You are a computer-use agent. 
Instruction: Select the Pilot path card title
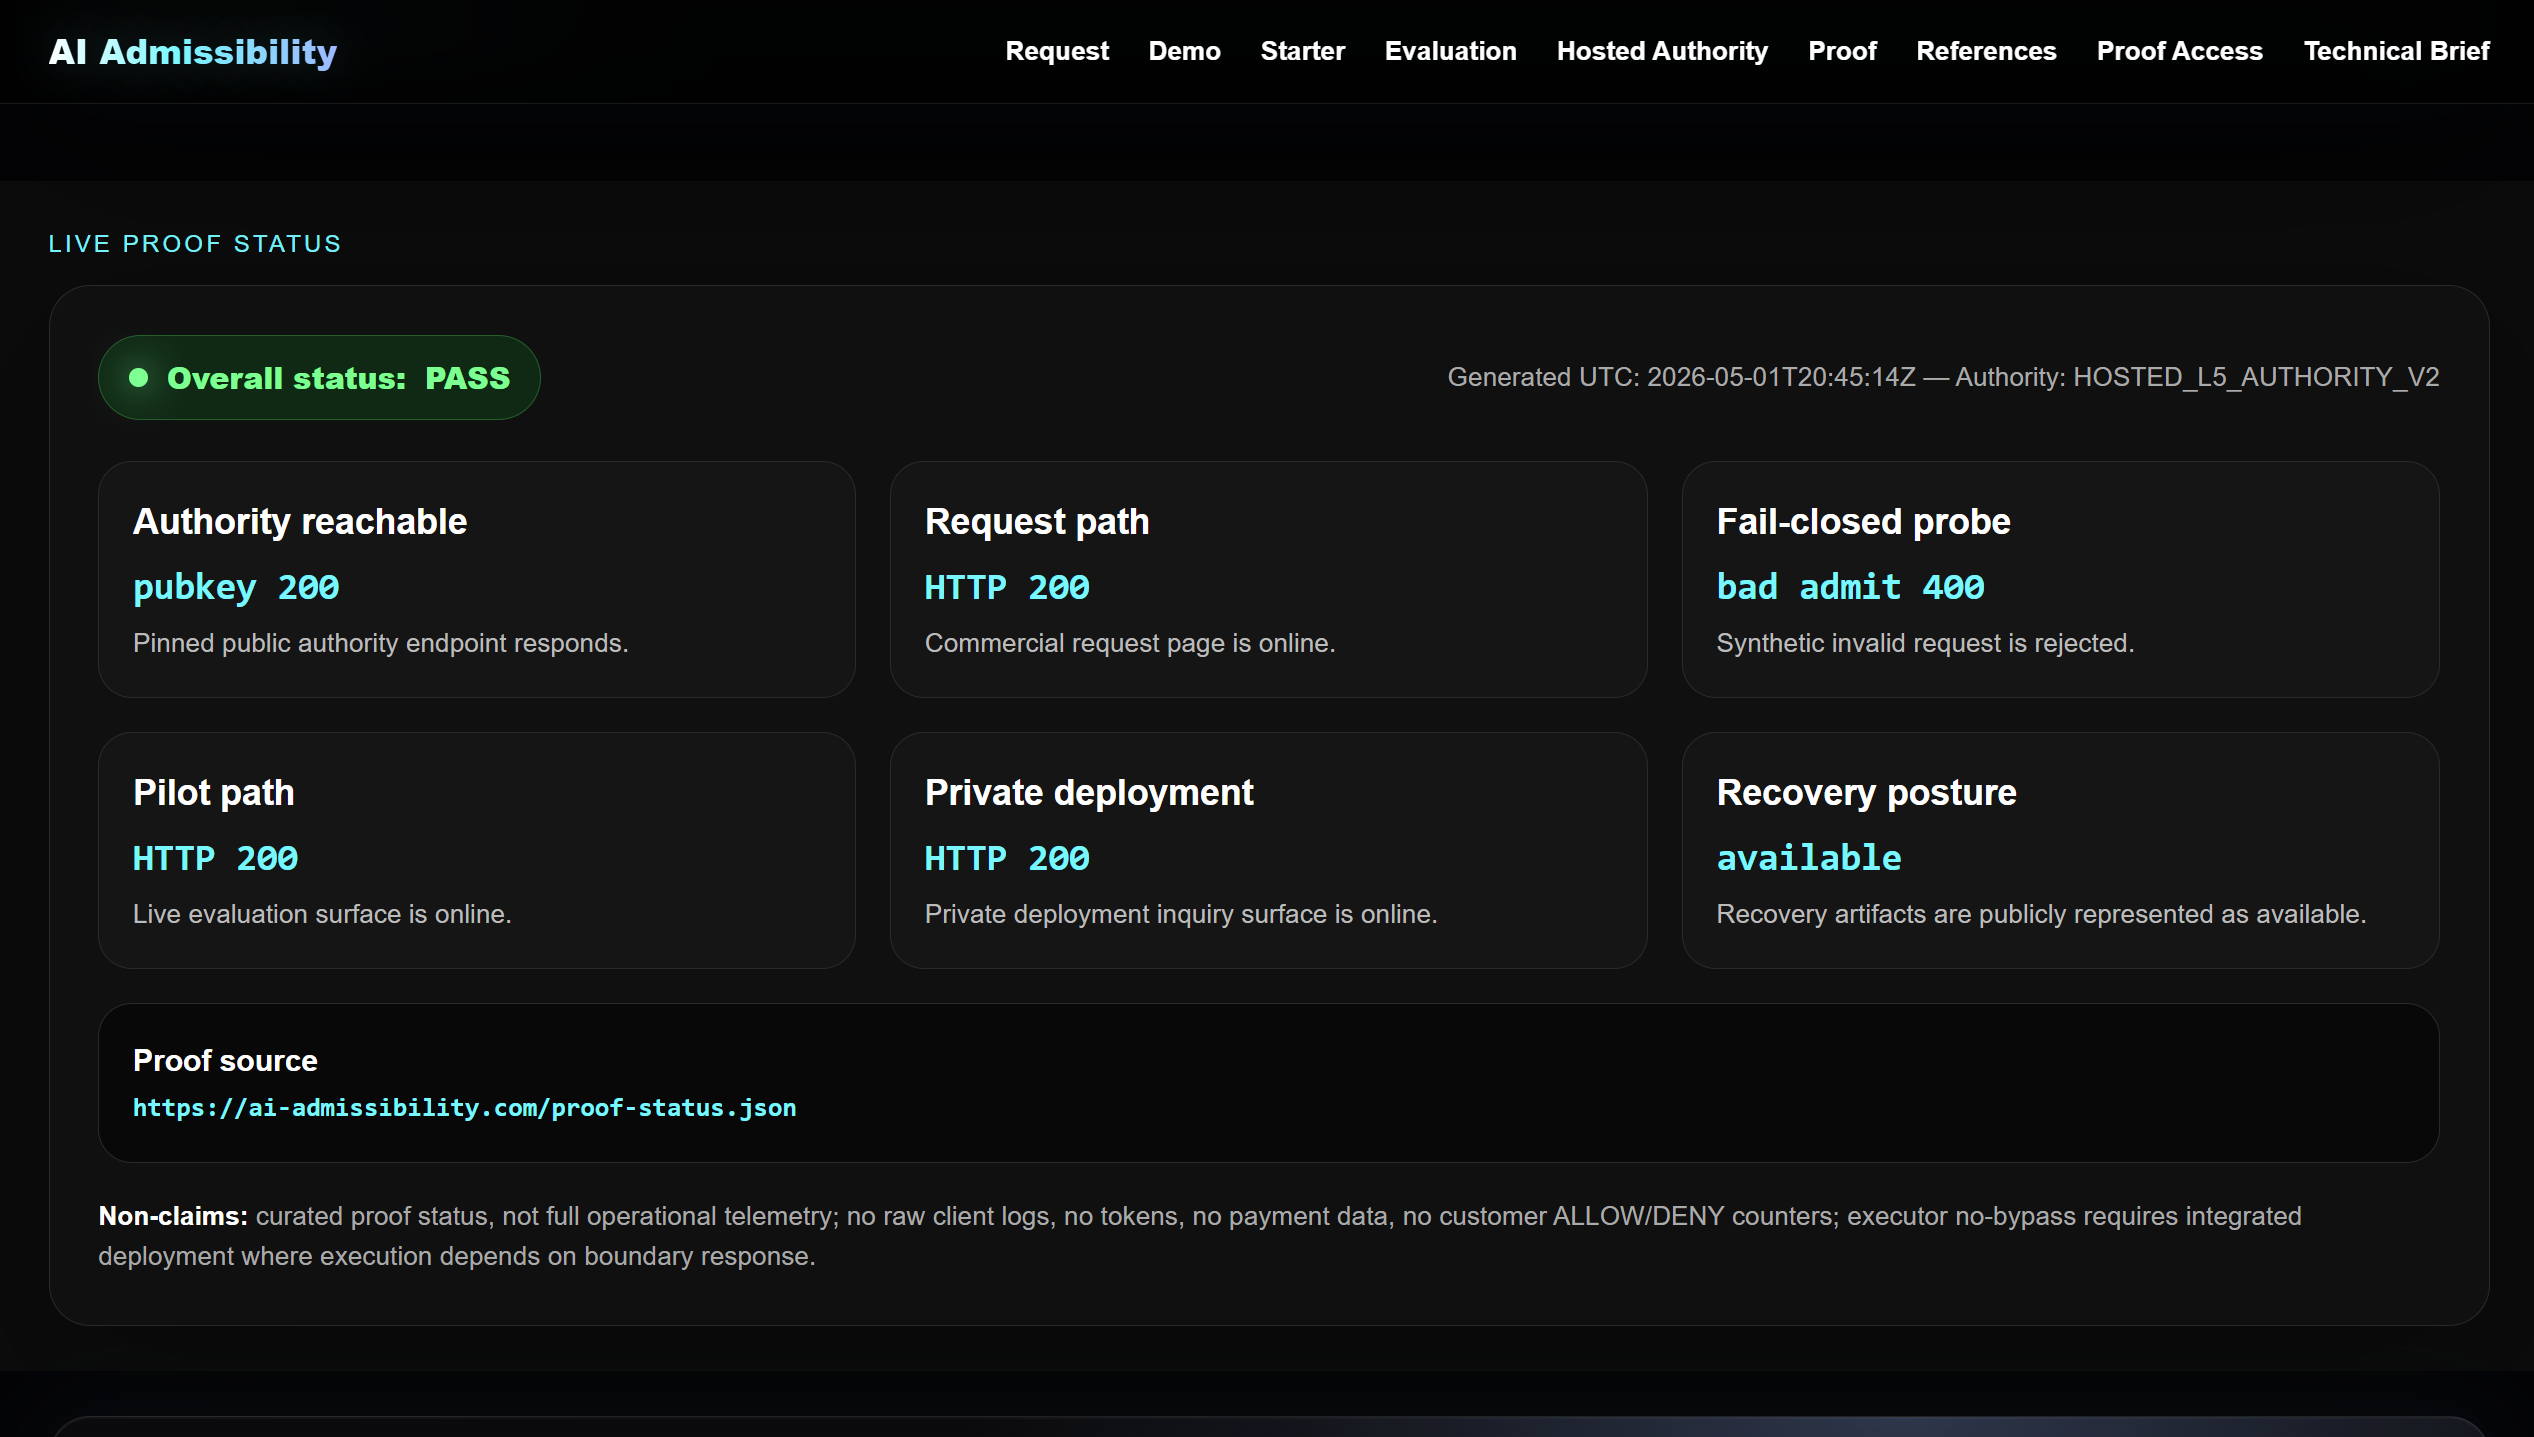pos(214,792)
